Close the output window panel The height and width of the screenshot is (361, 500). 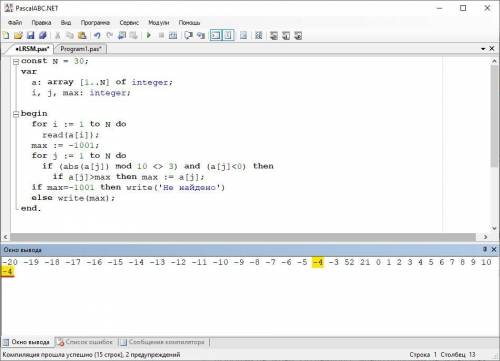click(494, 249)
